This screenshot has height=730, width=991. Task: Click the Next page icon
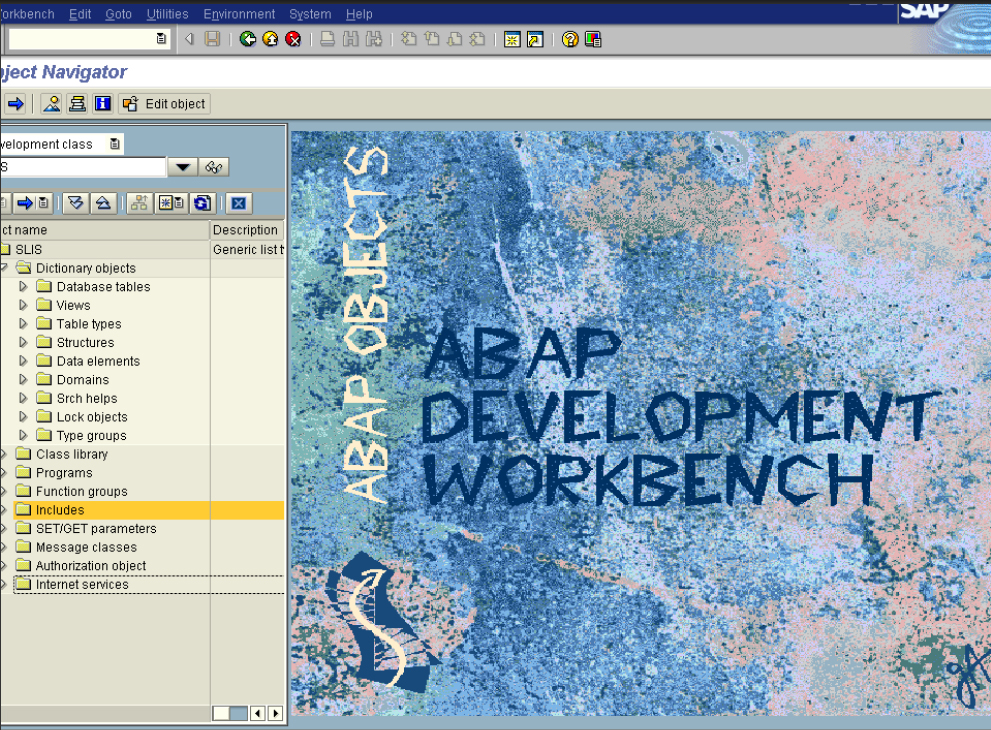(454, 39)
